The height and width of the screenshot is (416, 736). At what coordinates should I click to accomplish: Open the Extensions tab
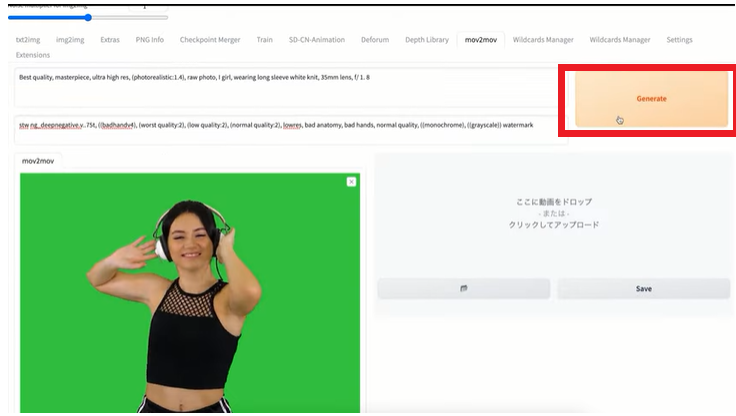coord(33,55)
